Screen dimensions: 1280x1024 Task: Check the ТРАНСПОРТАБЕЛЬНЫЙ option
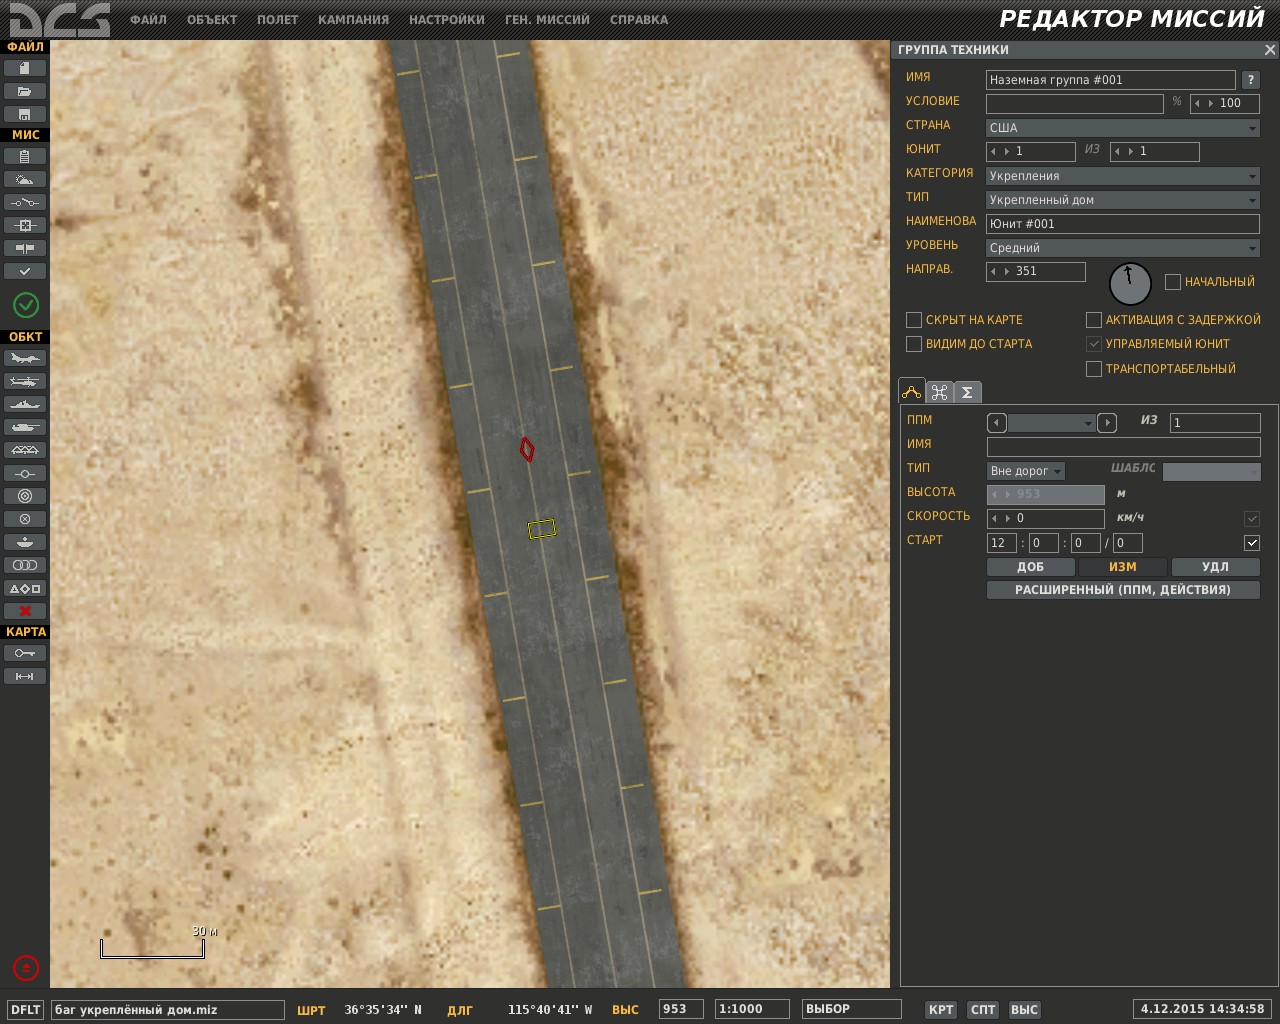(1093, 369)
